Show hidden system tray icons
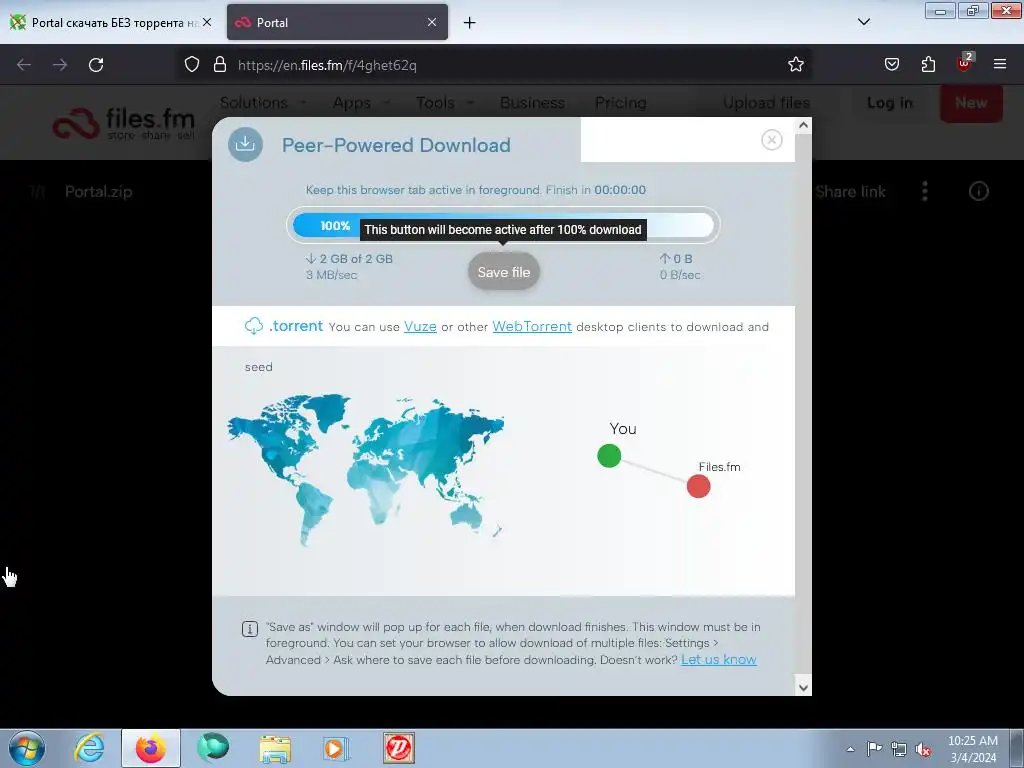 tap(850, 749)
